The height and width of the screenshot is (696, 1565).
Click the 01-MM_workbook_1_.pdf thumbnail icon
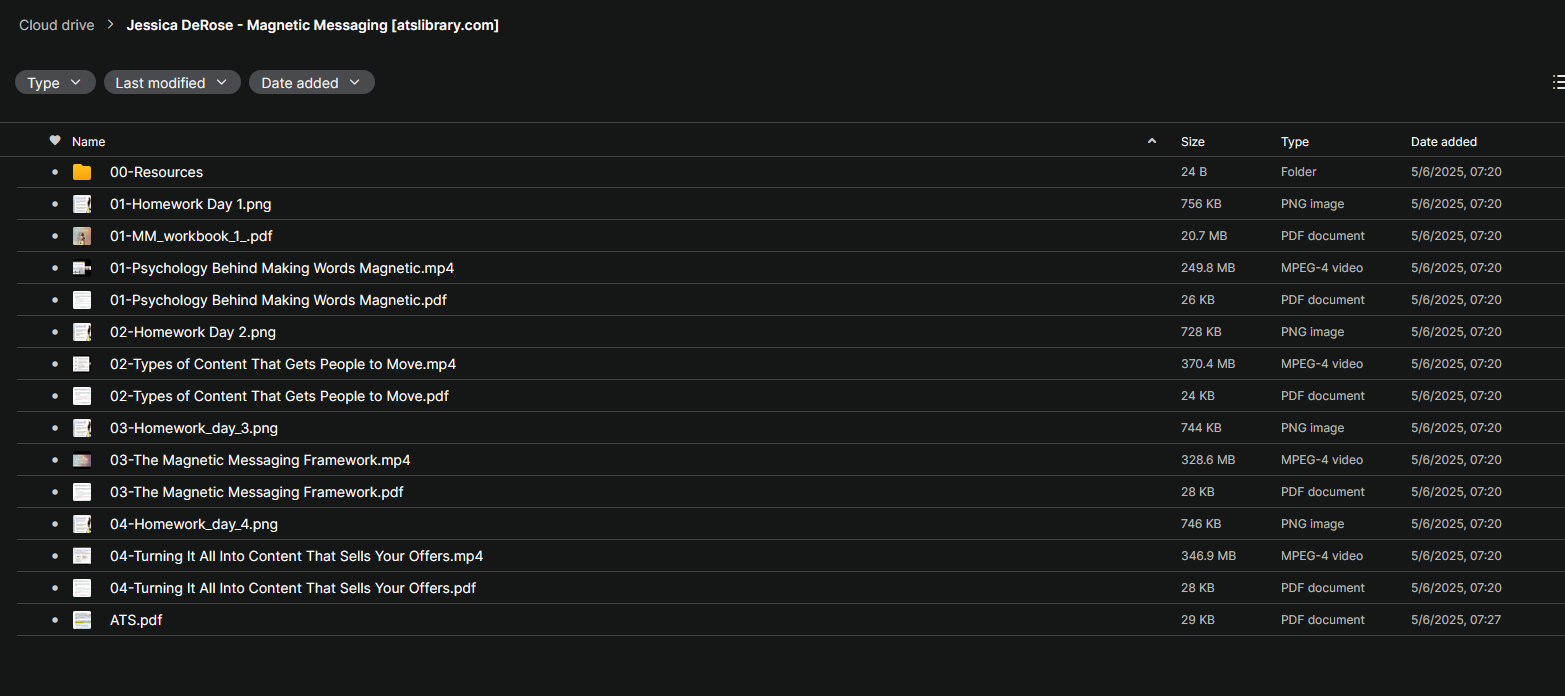coord(82,236)
